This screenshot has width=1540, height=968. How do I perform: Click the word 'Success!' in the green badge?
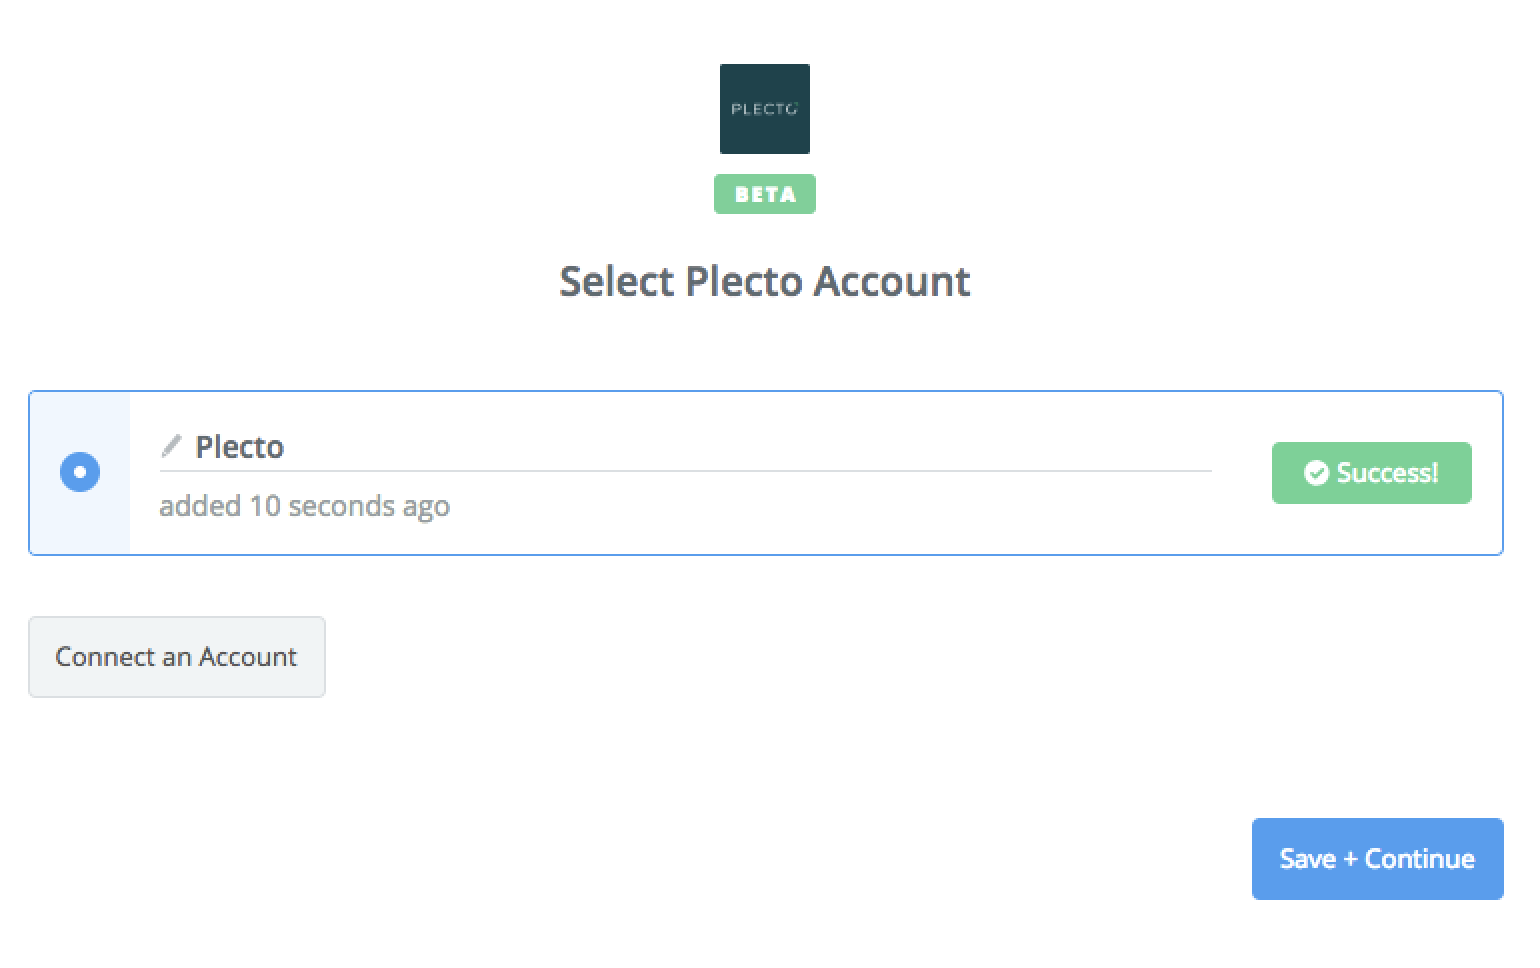point(1388,473)
